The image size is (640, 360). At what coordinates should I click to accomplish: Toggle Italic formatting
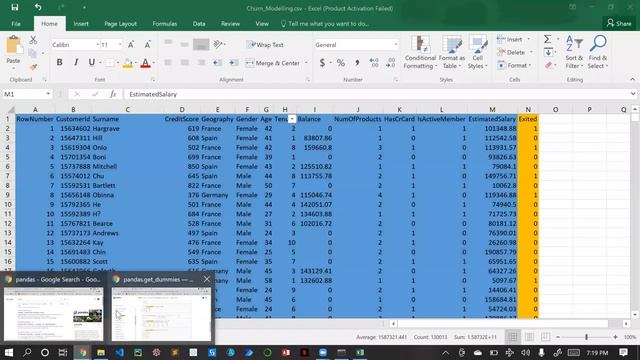[x=76, y=62]
